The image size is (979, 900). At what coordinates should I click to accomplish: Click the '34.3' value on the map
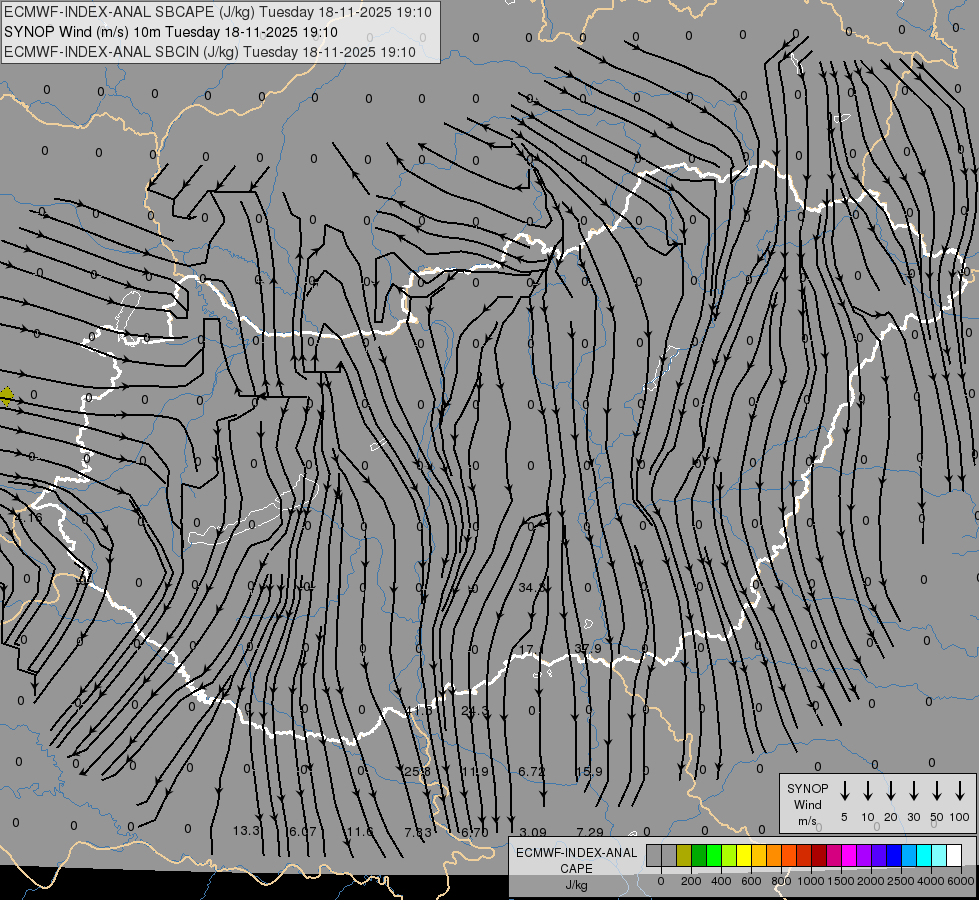tap(531, 588)
